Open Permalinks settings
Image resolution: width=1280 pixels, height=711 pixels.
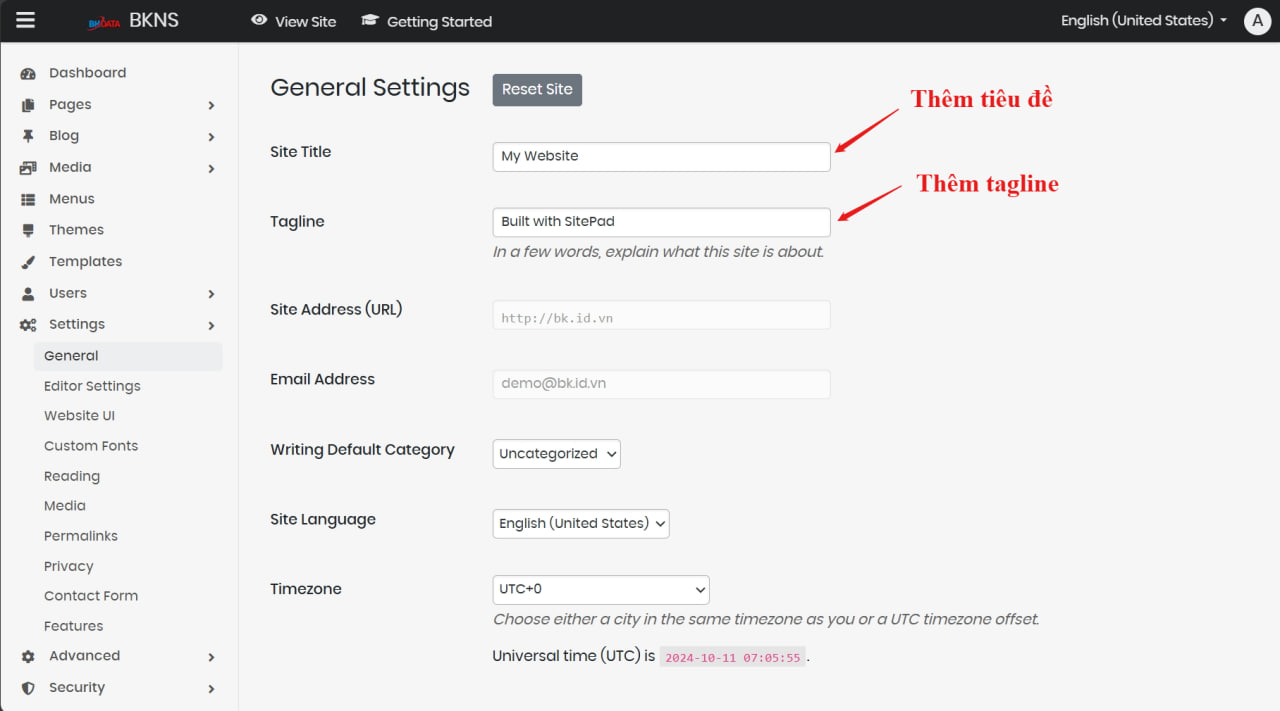tap(81, 536)
